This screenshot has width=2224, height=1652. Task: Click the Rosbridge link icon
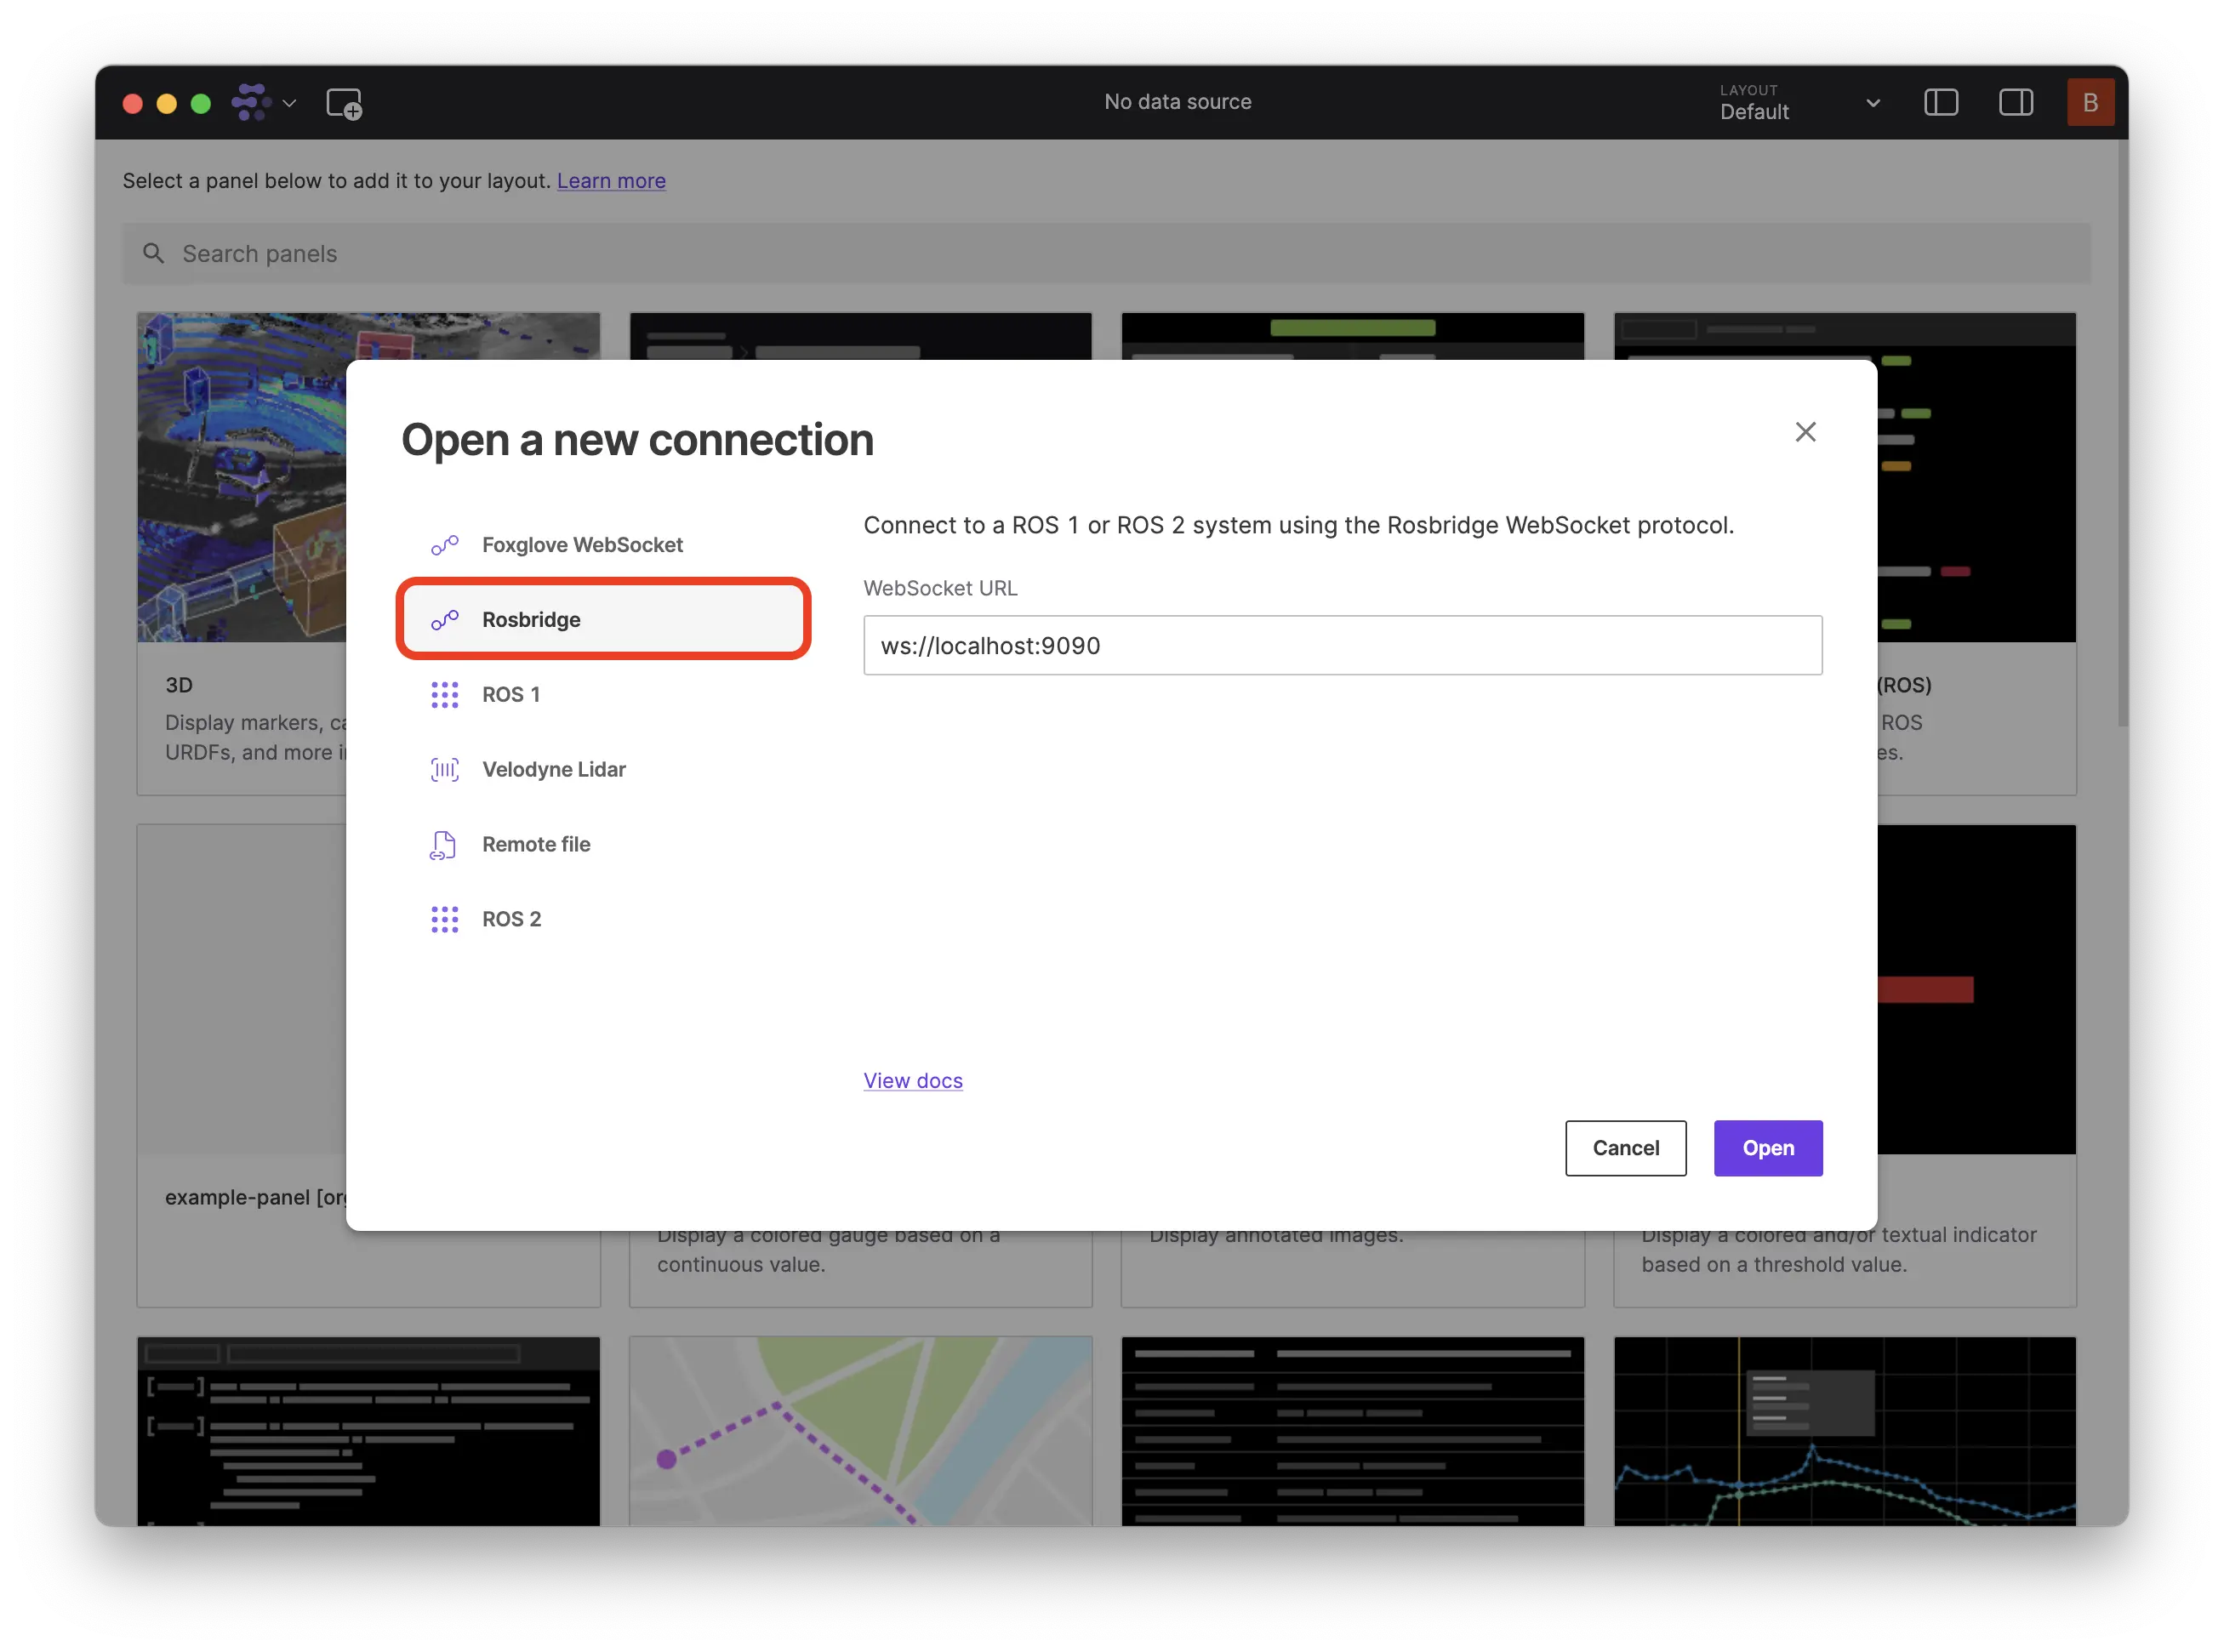444,620
